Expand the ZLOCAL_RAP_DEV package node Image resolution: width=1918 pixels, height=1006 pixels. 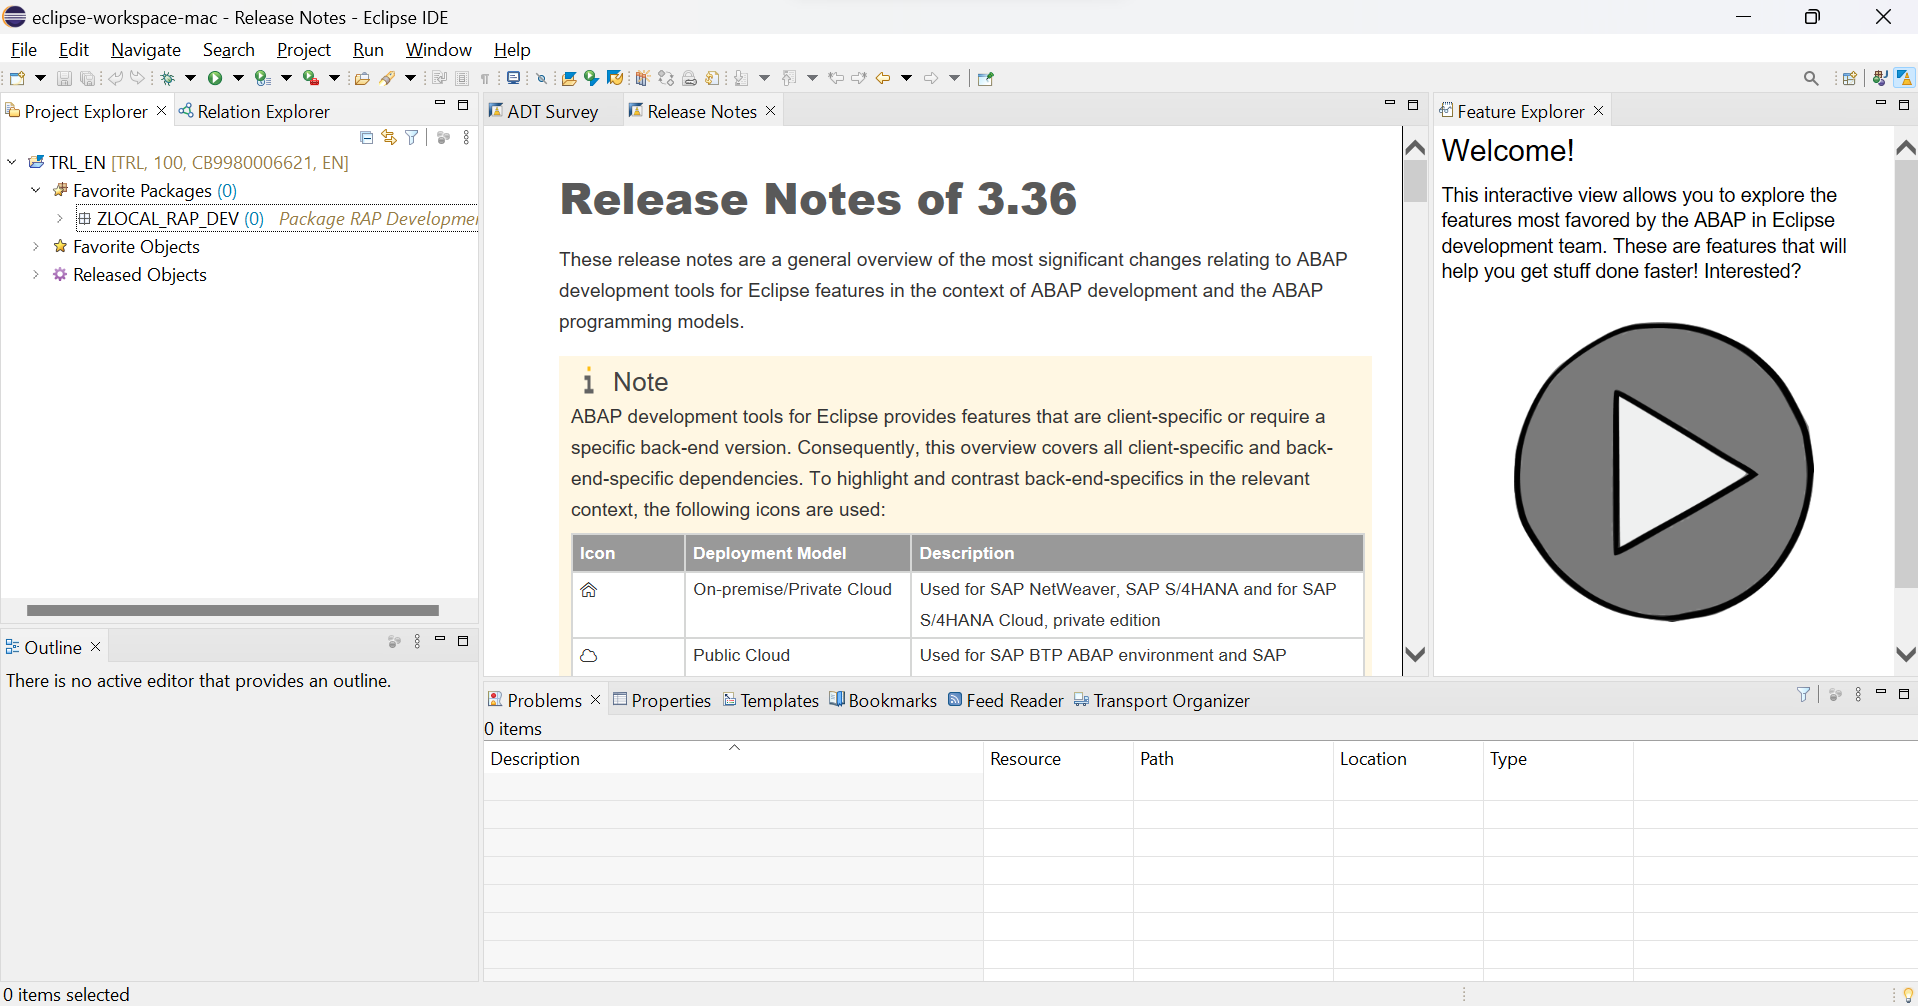(60, 219)
